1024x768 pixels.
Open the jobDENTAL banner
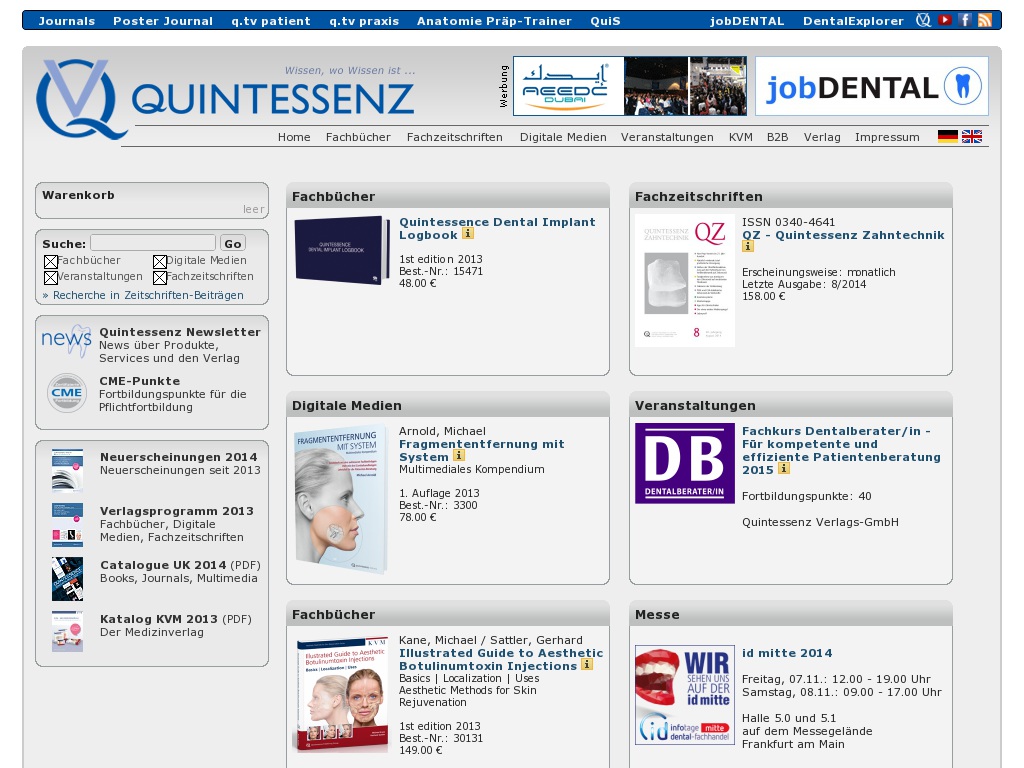[872, 86]
